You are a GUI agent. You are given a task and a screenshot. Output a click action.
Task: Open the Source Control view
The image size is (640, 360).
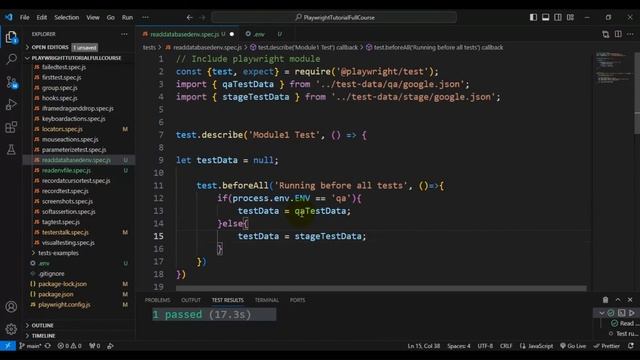pyautogui.click(x=11, y=82)
